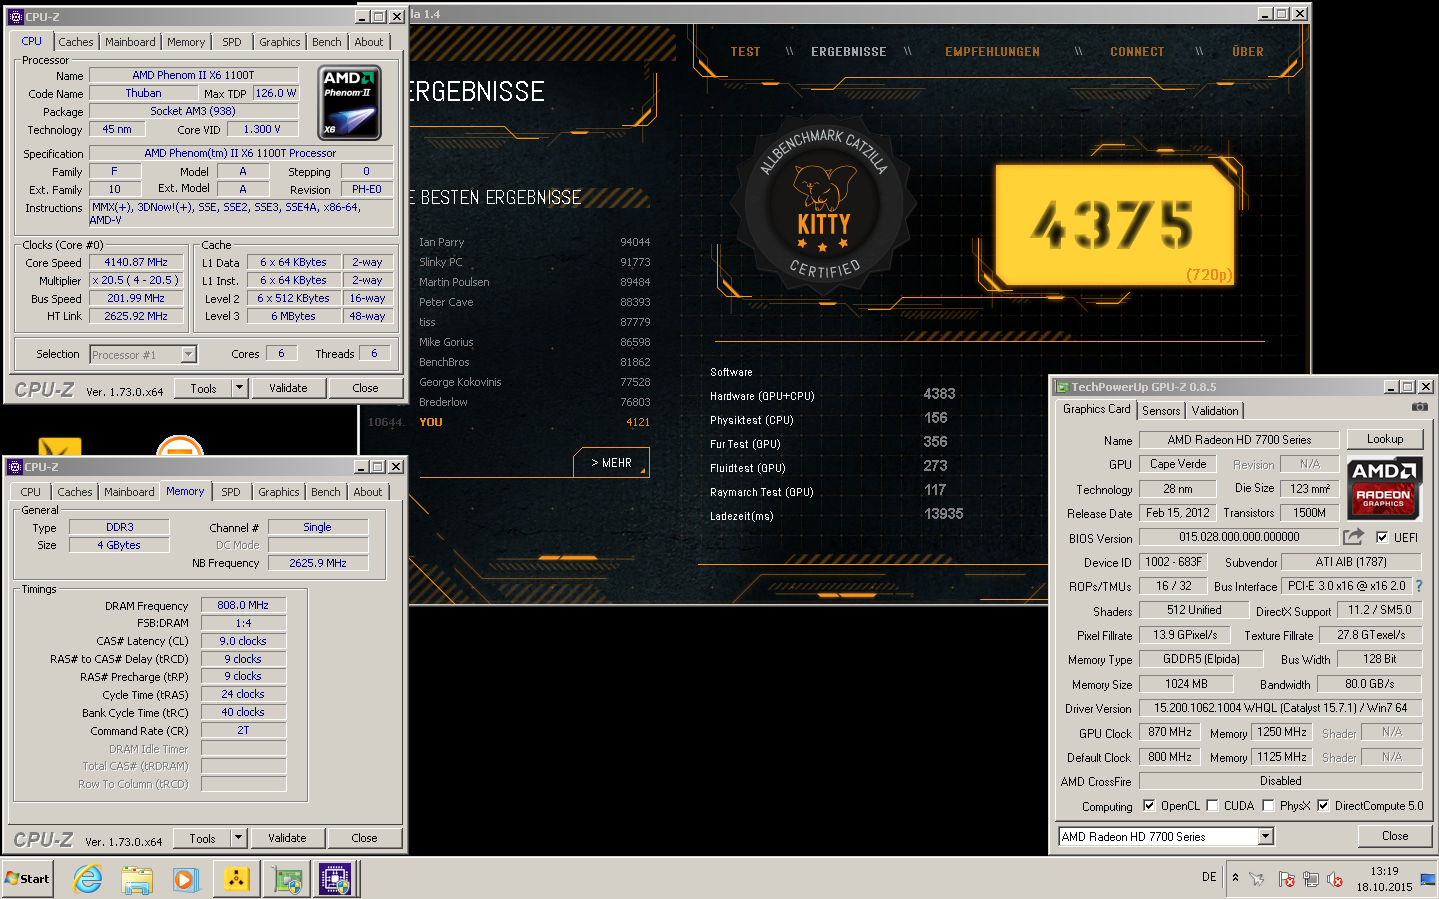Toggle the PhysX checkbox
Screen dimensions: 1439x899
tap(1268, 805)
